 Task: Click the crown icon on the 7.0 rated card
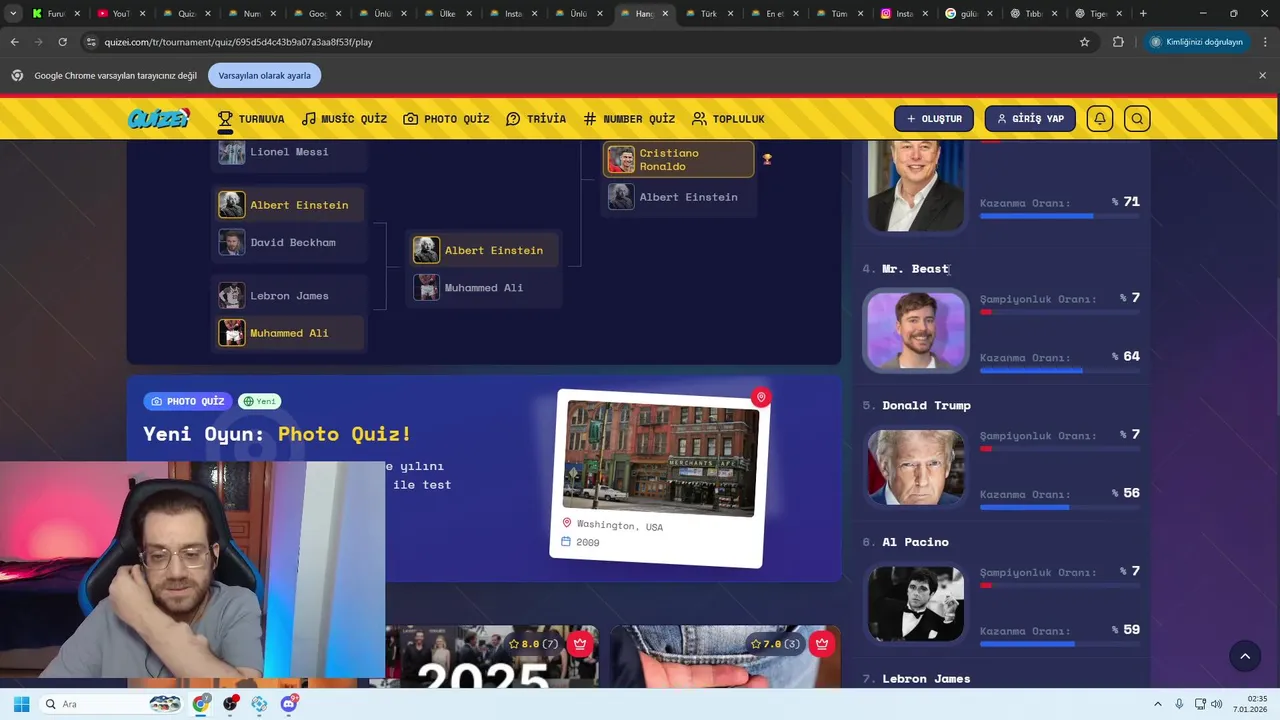(x=822, y=644)
